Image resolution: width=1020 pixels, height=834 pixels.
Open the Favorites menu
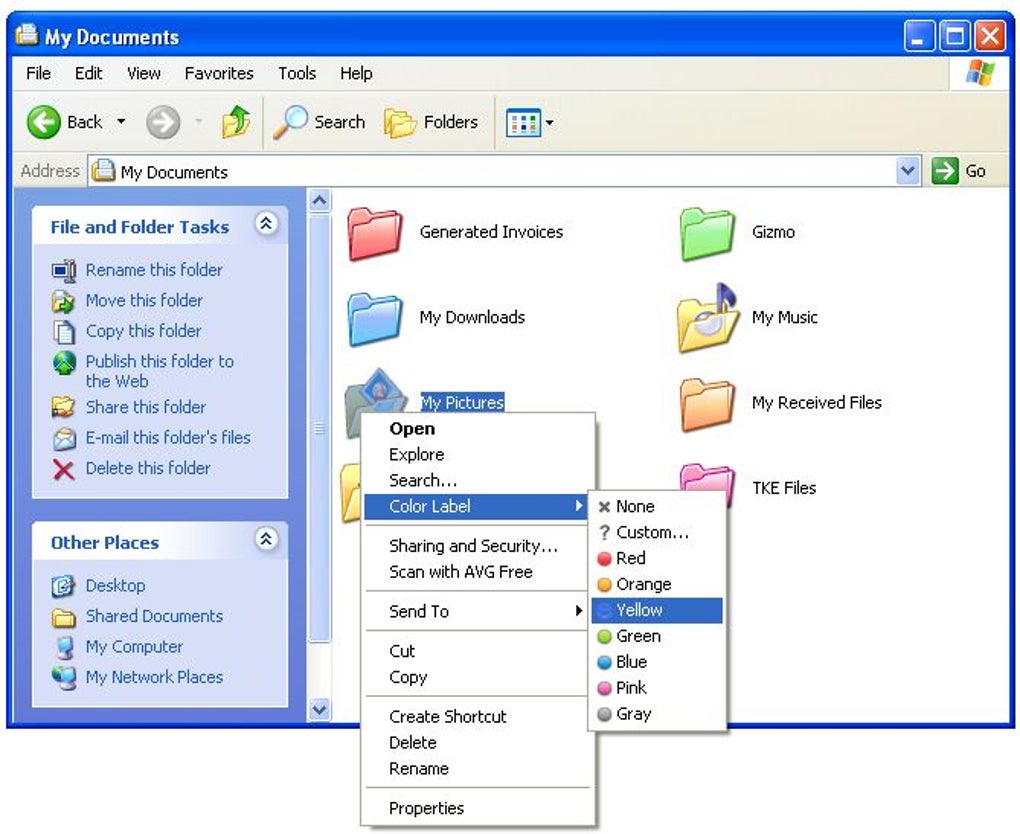click(219, 73)
